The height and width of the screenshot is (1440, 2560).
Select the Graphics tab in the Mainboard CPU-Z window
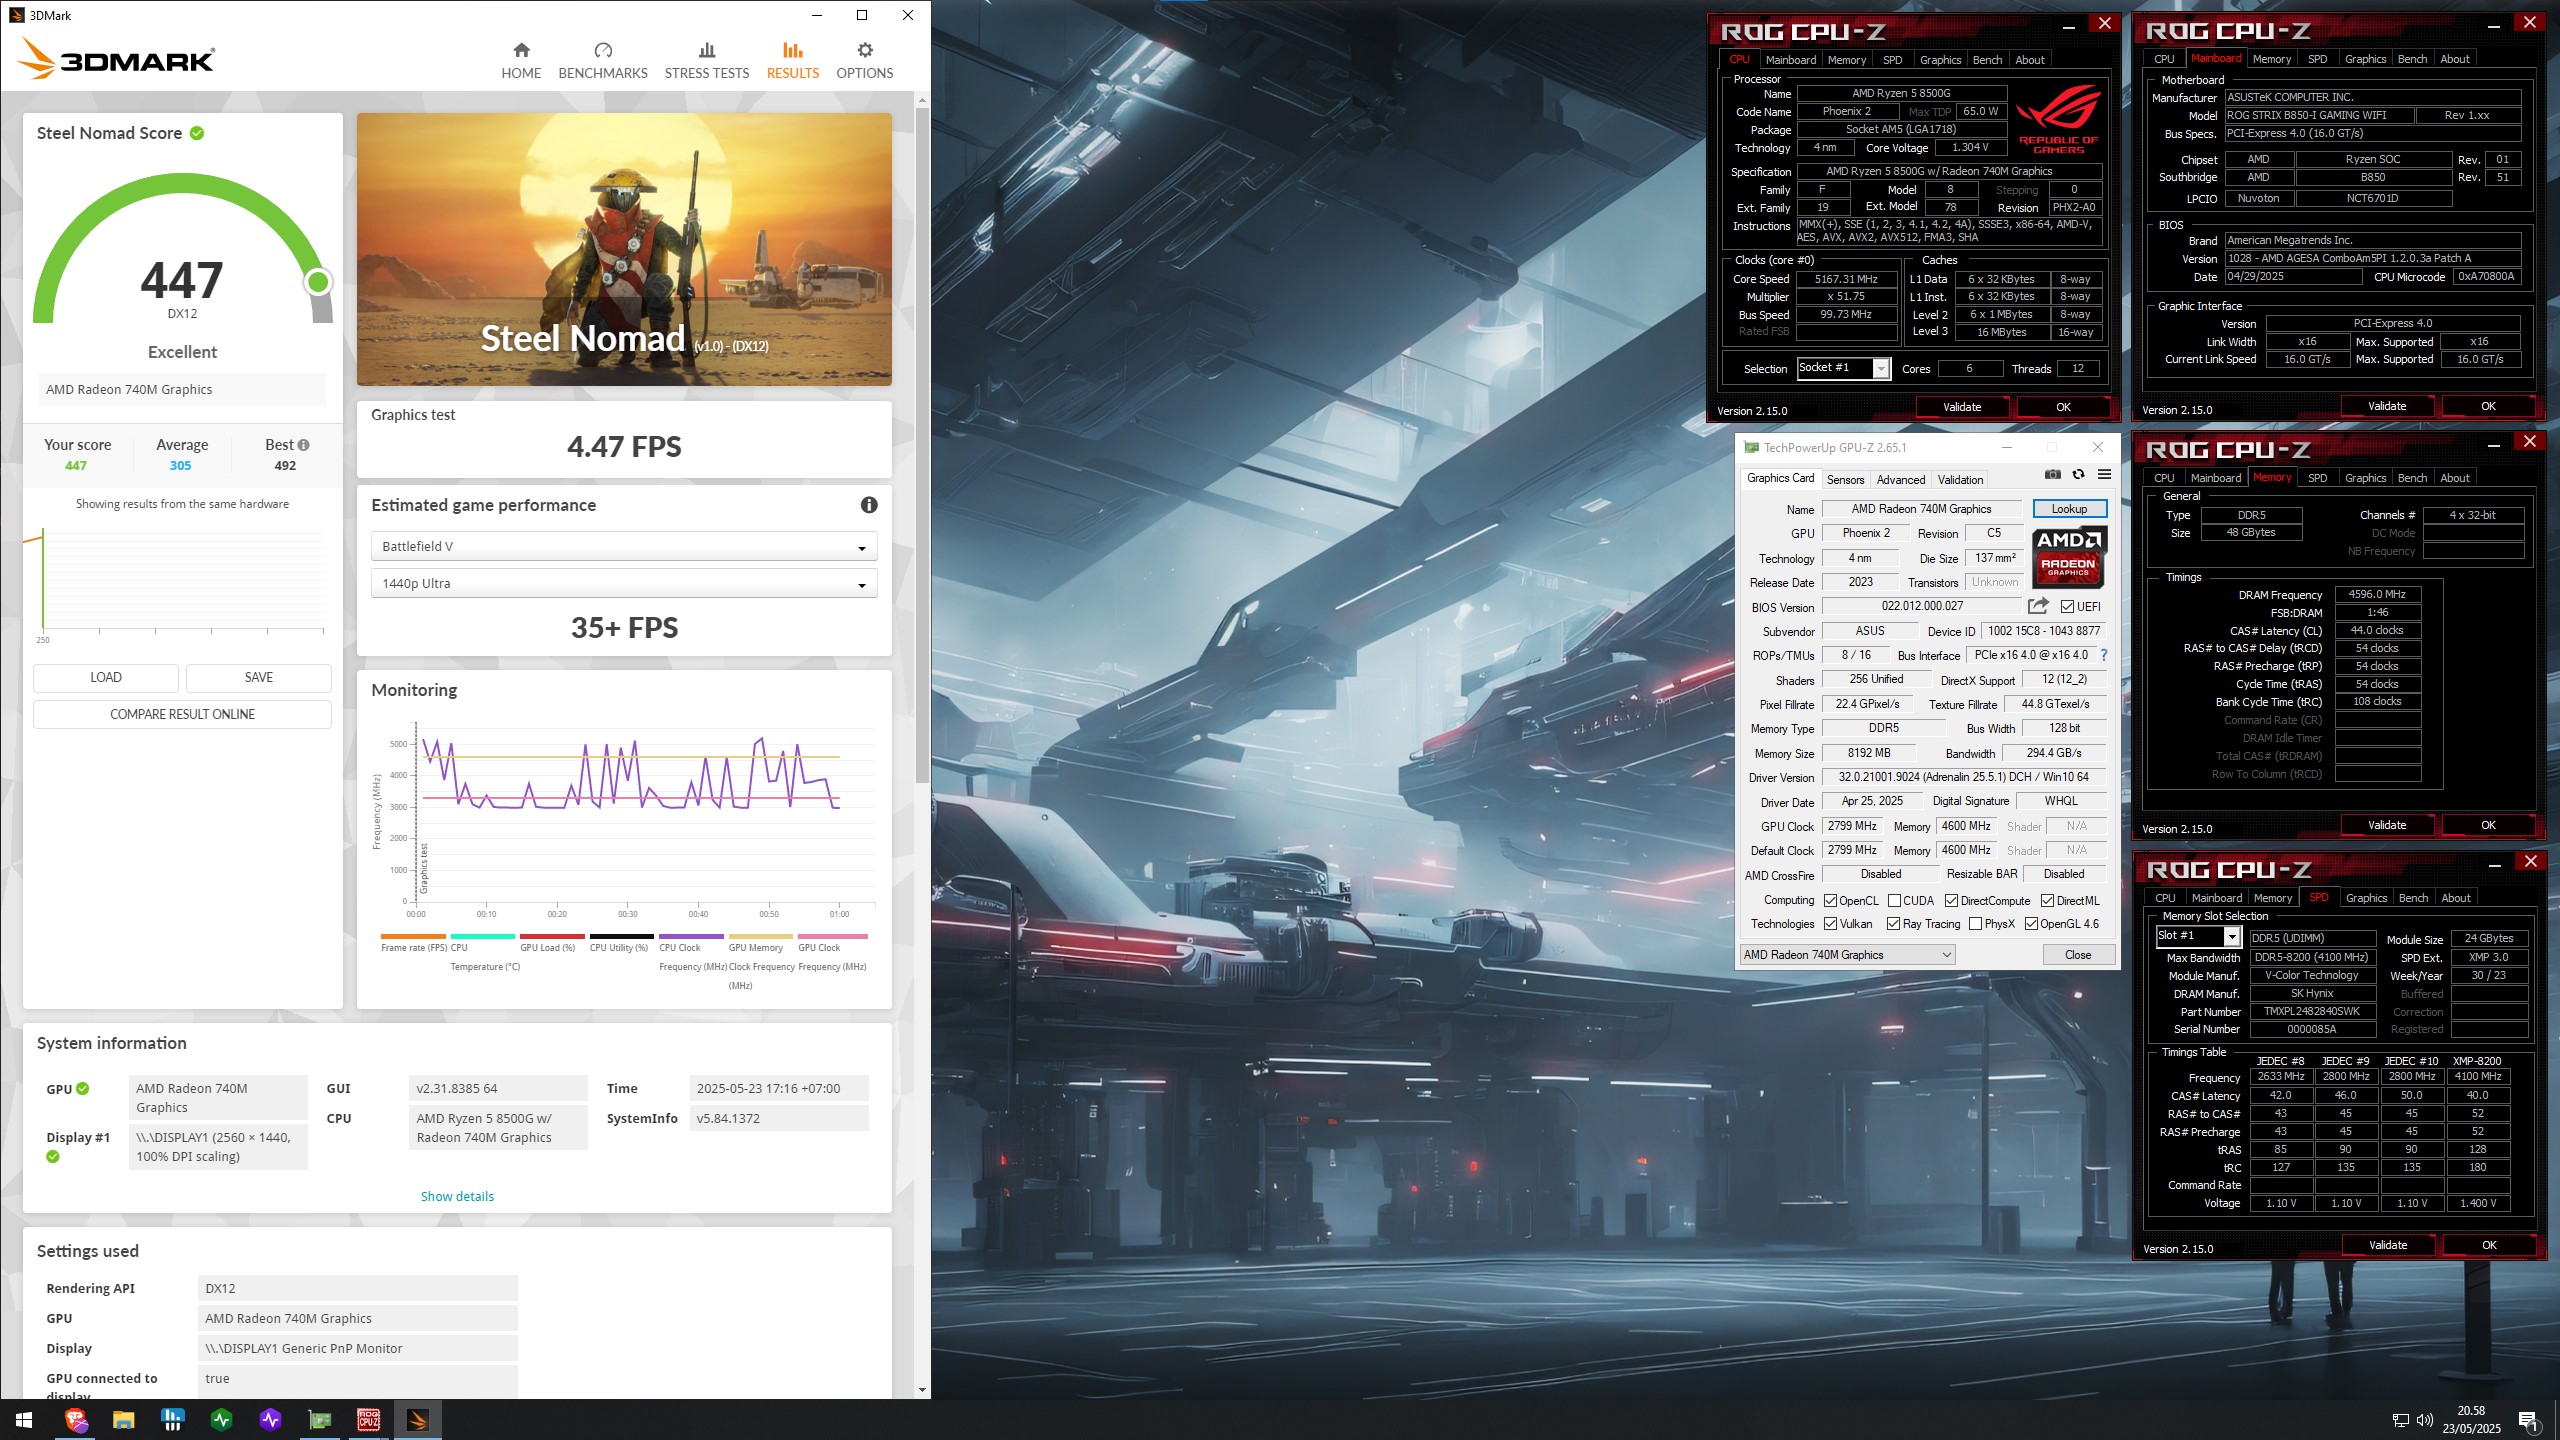(x=2365, y=59)
